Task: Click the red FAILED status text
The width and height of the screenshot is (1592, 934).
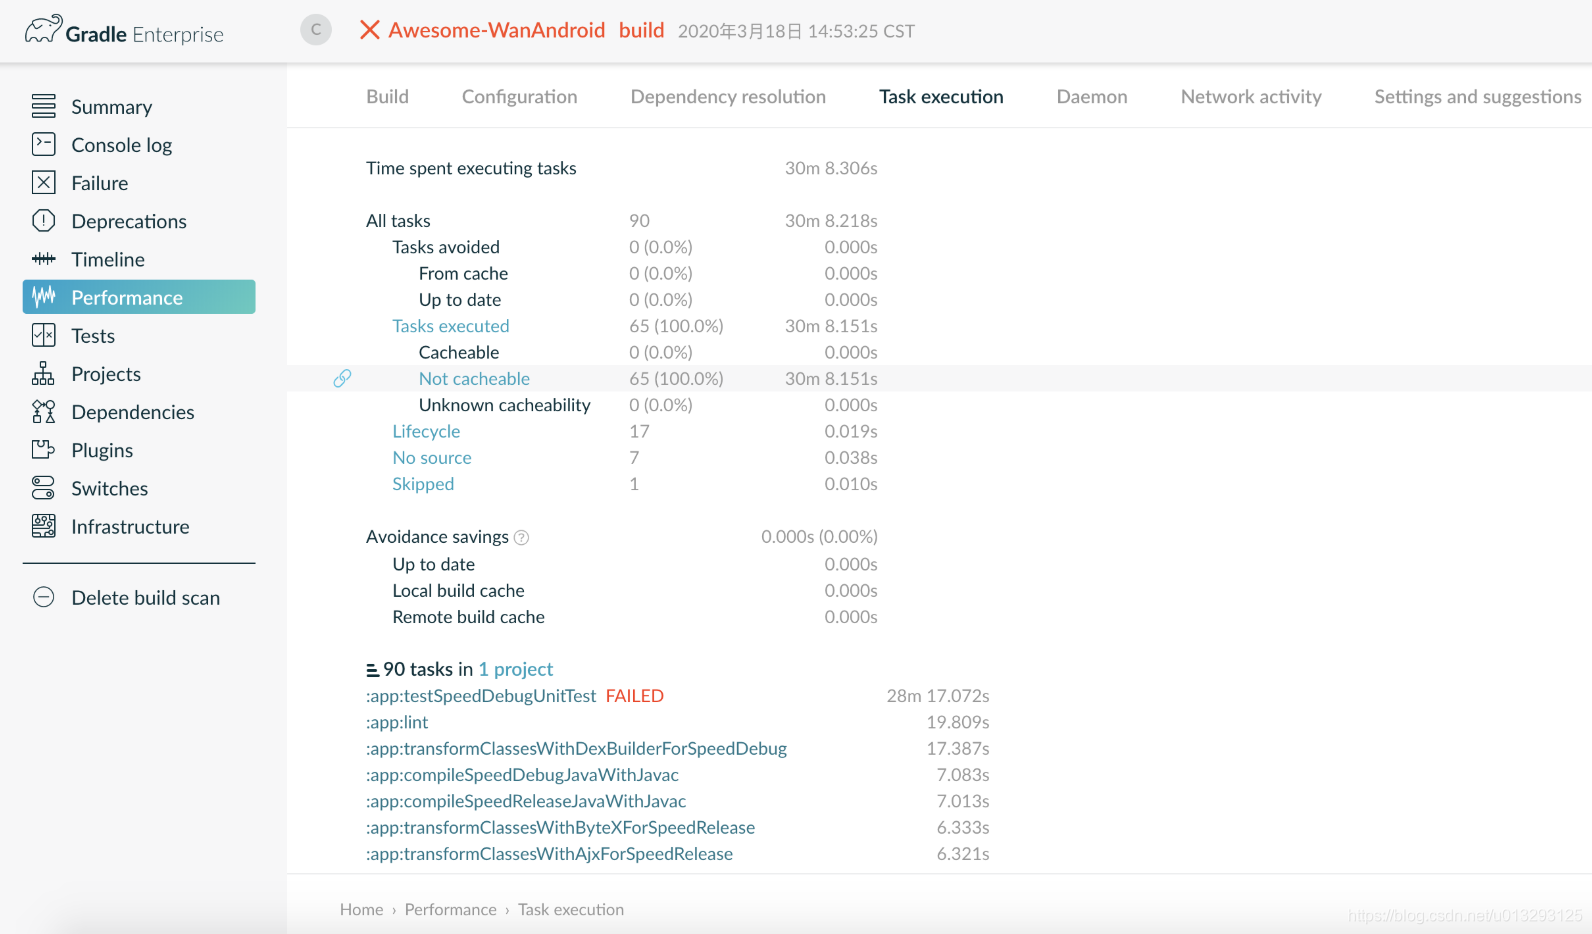Action: pos(635,696)
